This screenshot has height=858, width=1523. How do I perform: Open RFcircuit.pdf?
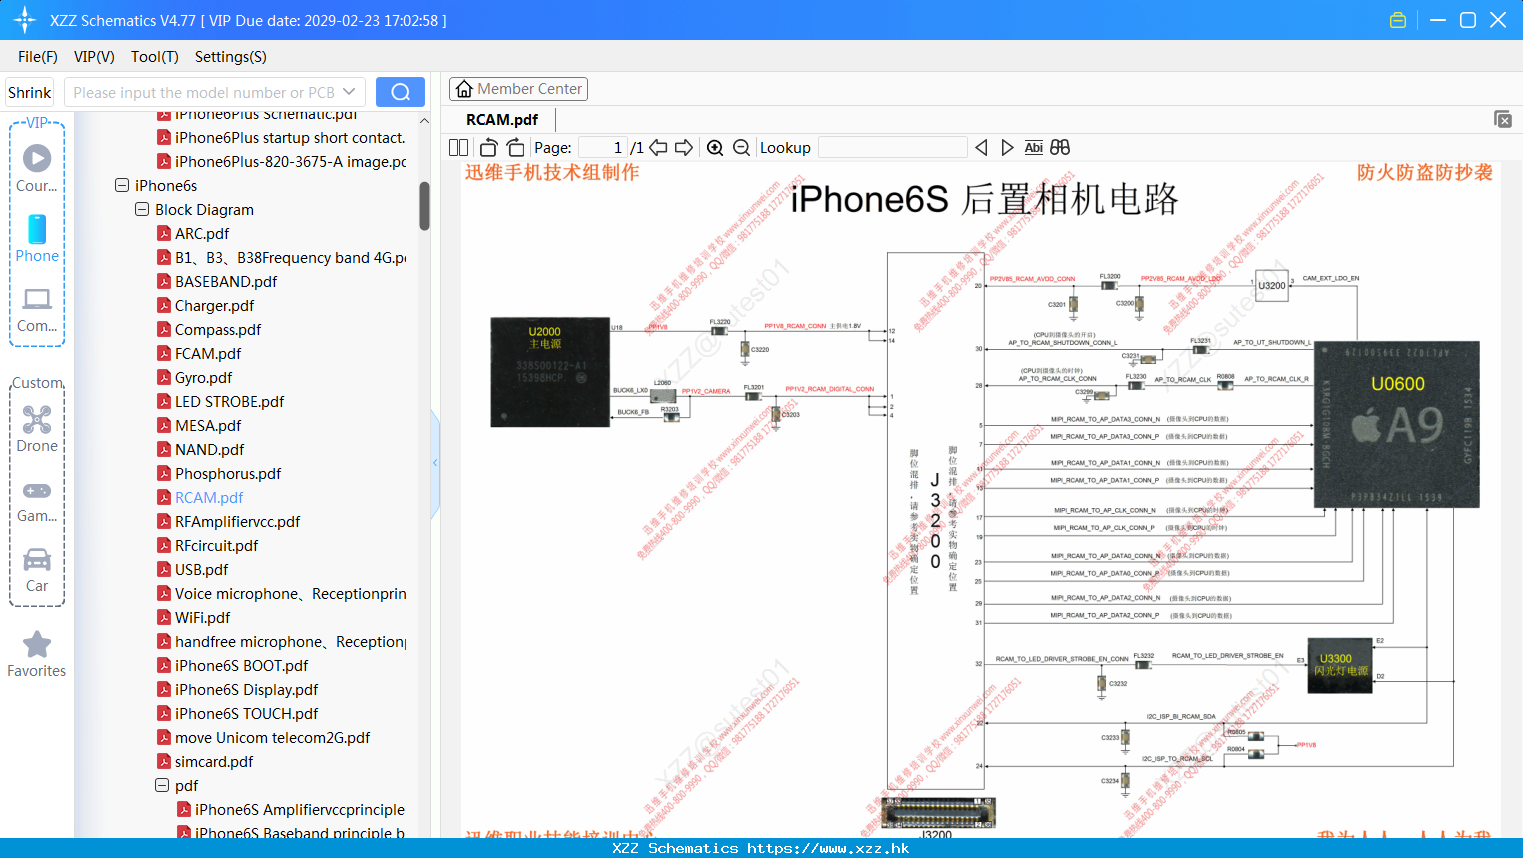216,545
